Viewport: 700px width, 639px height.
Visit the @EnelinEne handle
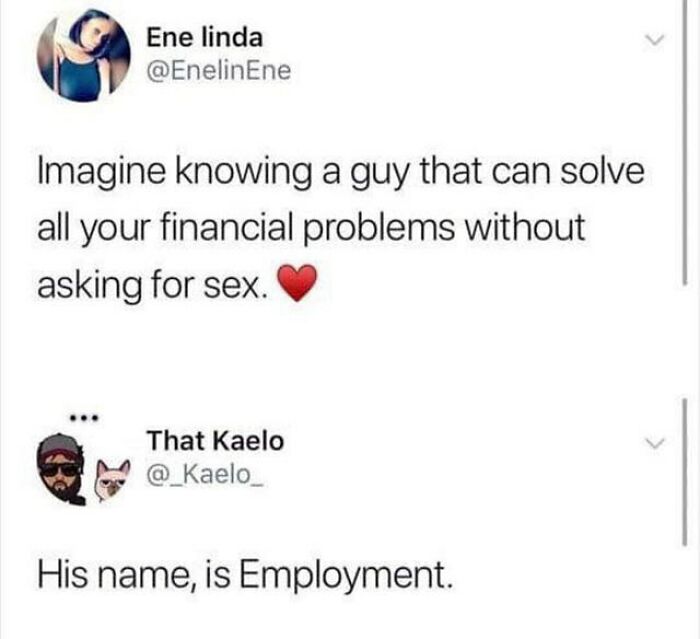tap(219, 71)
